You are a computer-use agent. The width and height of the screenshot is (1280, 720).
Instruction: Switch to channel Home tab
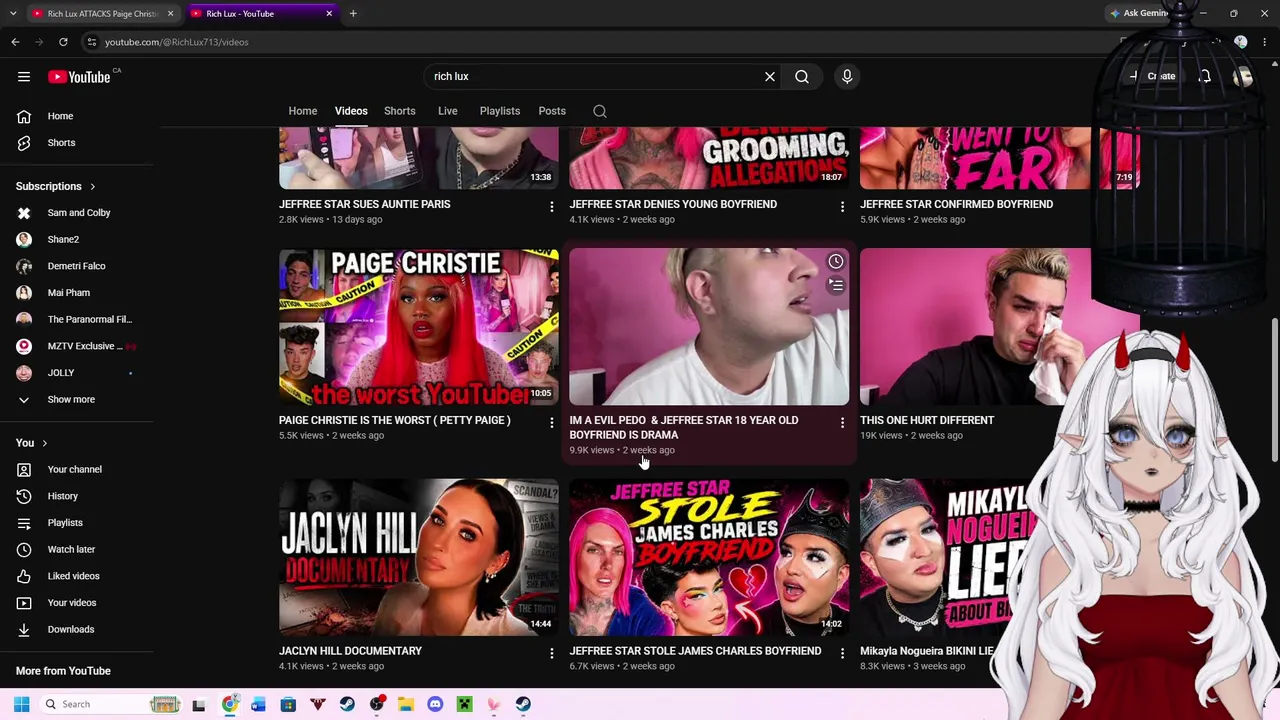303,111
